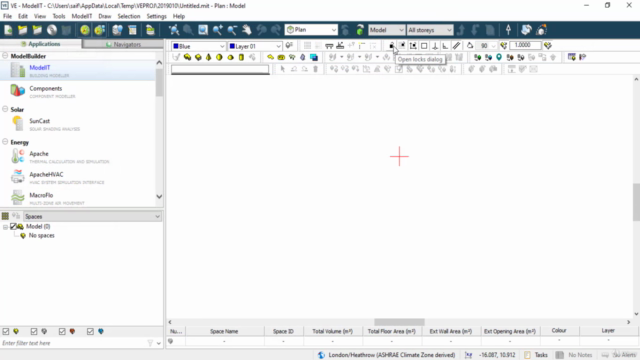Open the Draw menu
This screenshot has width=640, height=360.
[104, 16]
